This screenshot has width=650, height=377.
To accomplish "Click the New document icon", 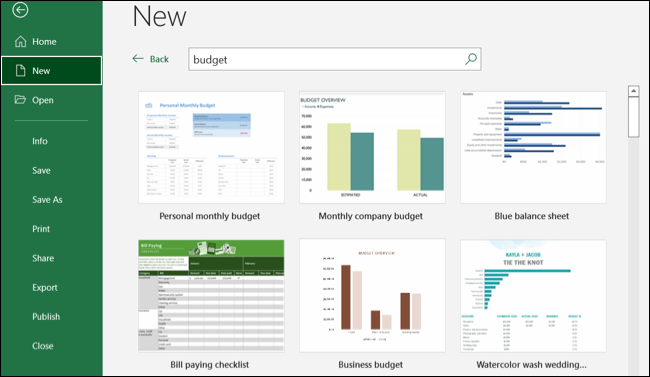I will pyautogui.click(x=20, y=71).
